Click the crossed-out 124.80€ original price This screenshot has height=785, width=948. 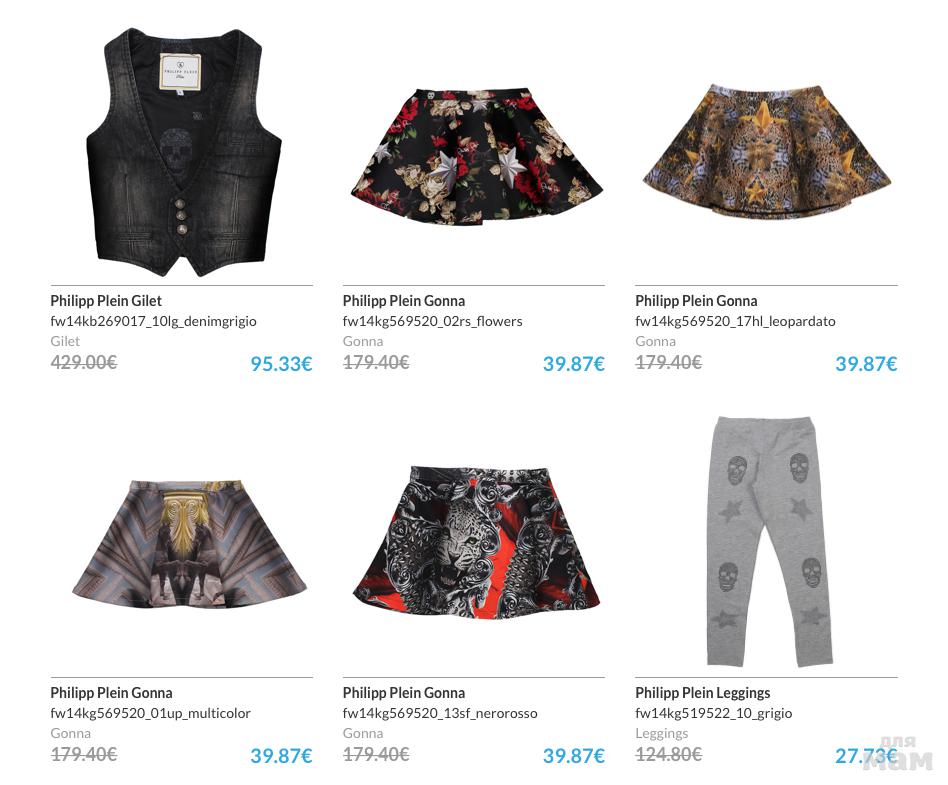point(668,754)
